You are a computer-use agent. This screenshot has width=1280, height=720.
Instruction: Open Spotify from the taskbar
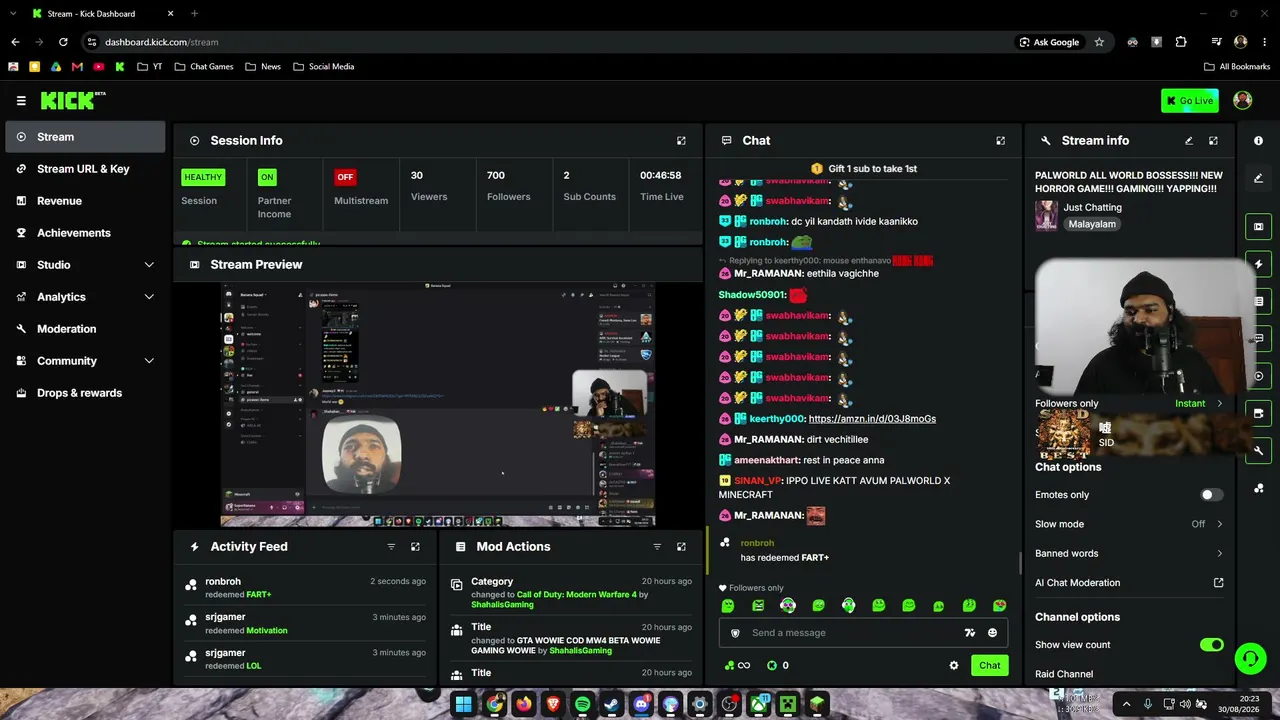582,704
